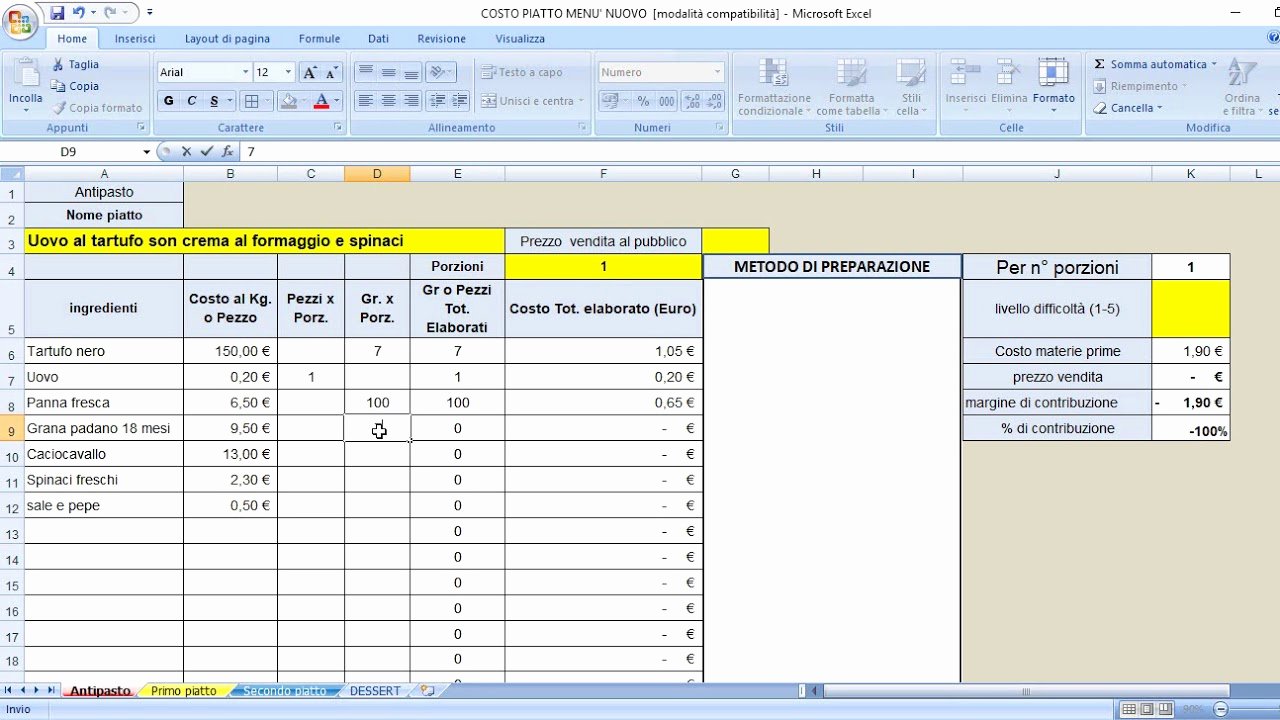Cancel formula bar entry (X)

(186, 152)
